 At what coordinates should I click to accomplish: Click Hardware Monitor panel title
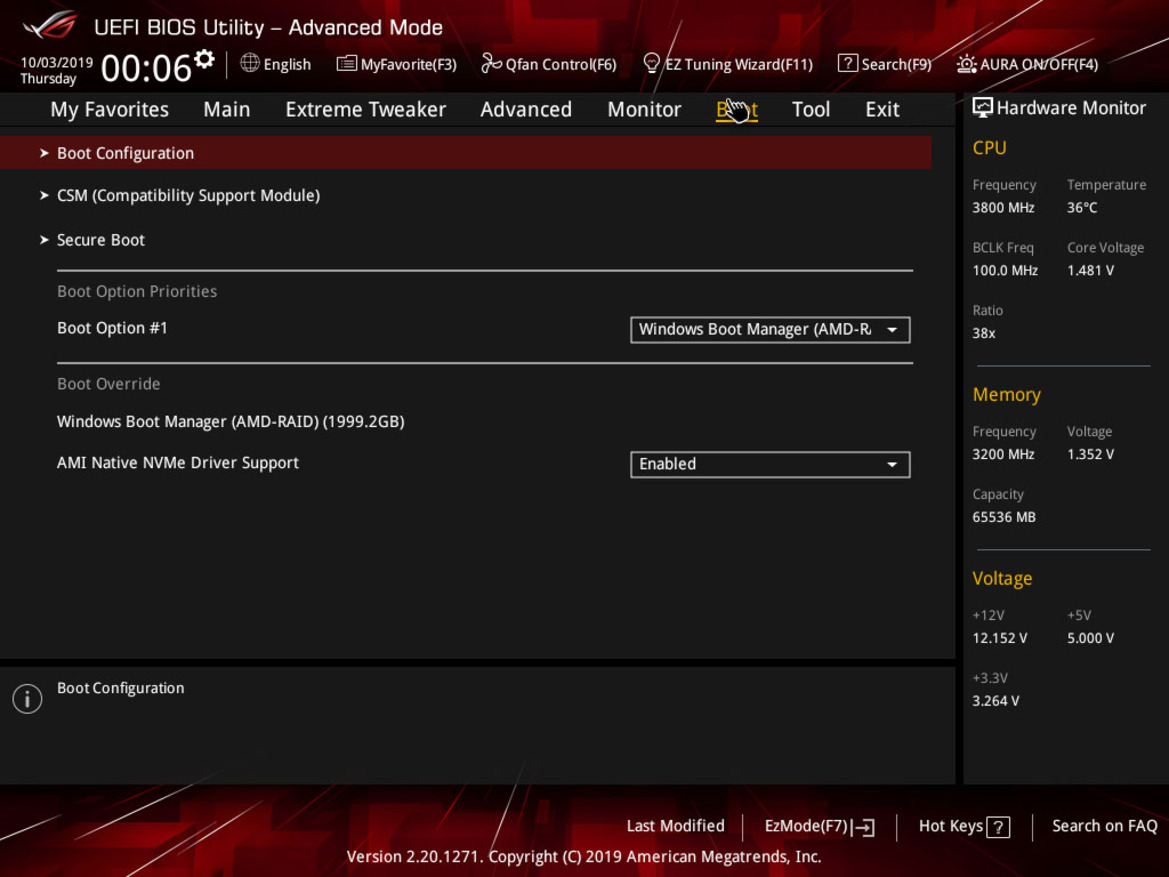tap(1071, 108)
